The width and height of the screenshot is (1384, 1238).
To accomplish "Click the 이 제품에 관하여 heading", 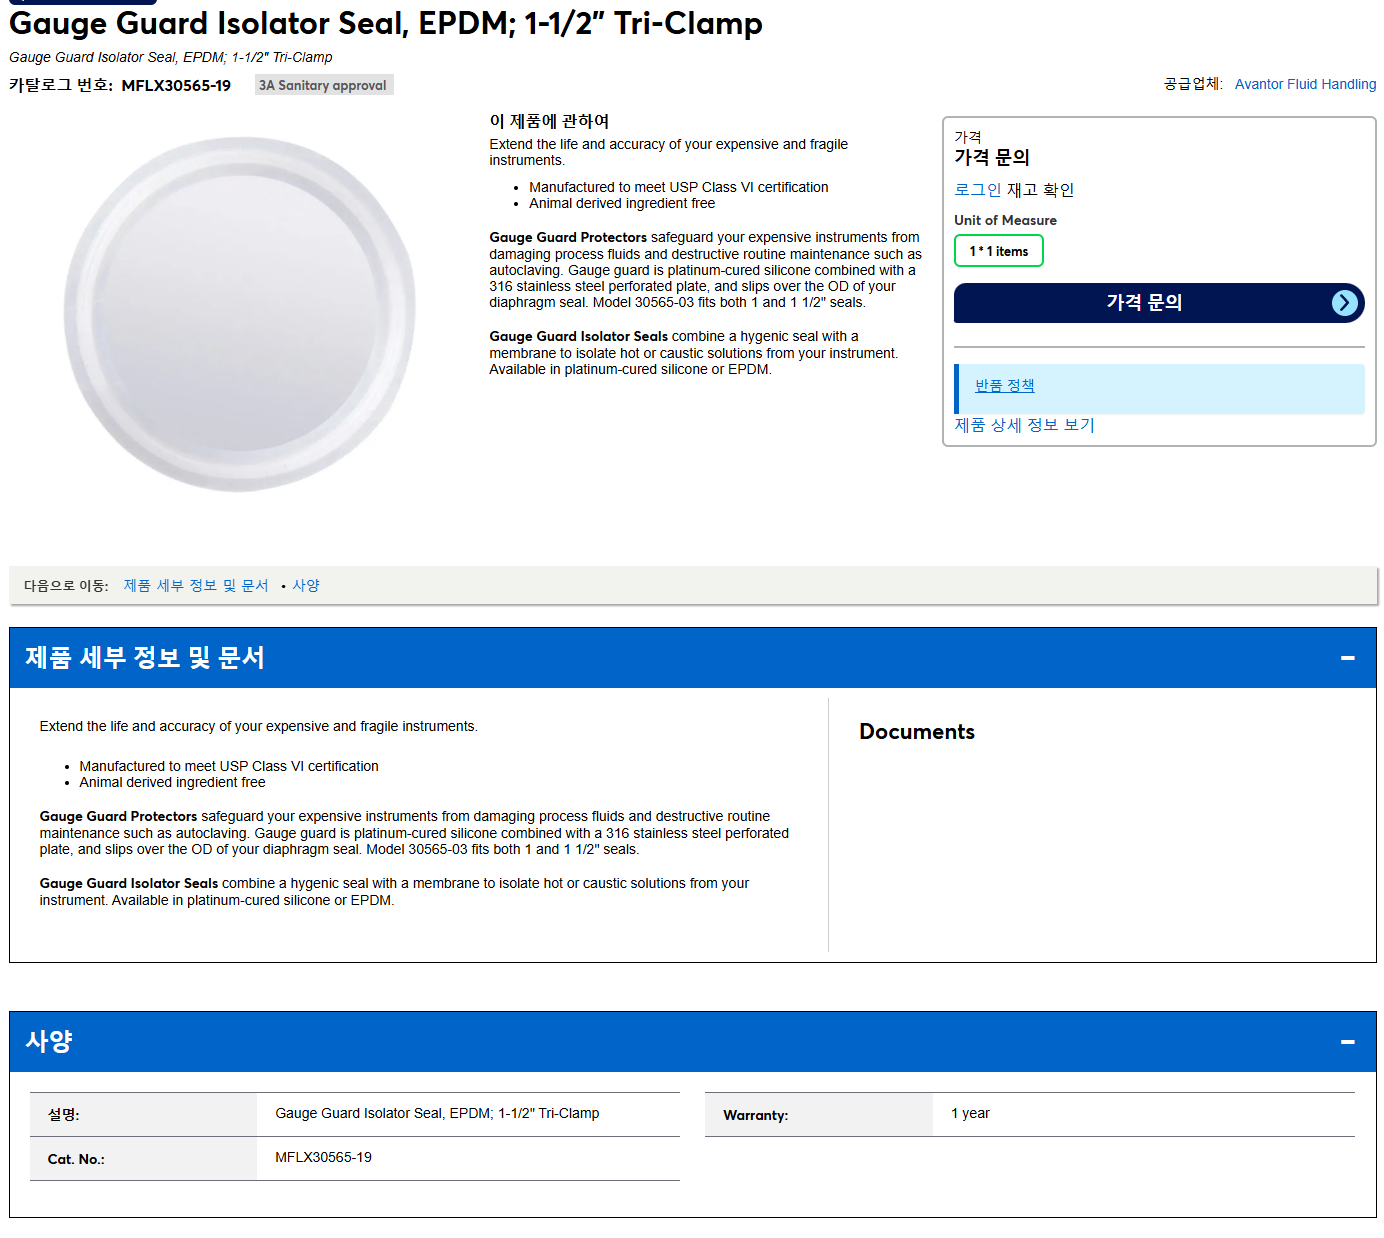I will (x=549, y=121).
